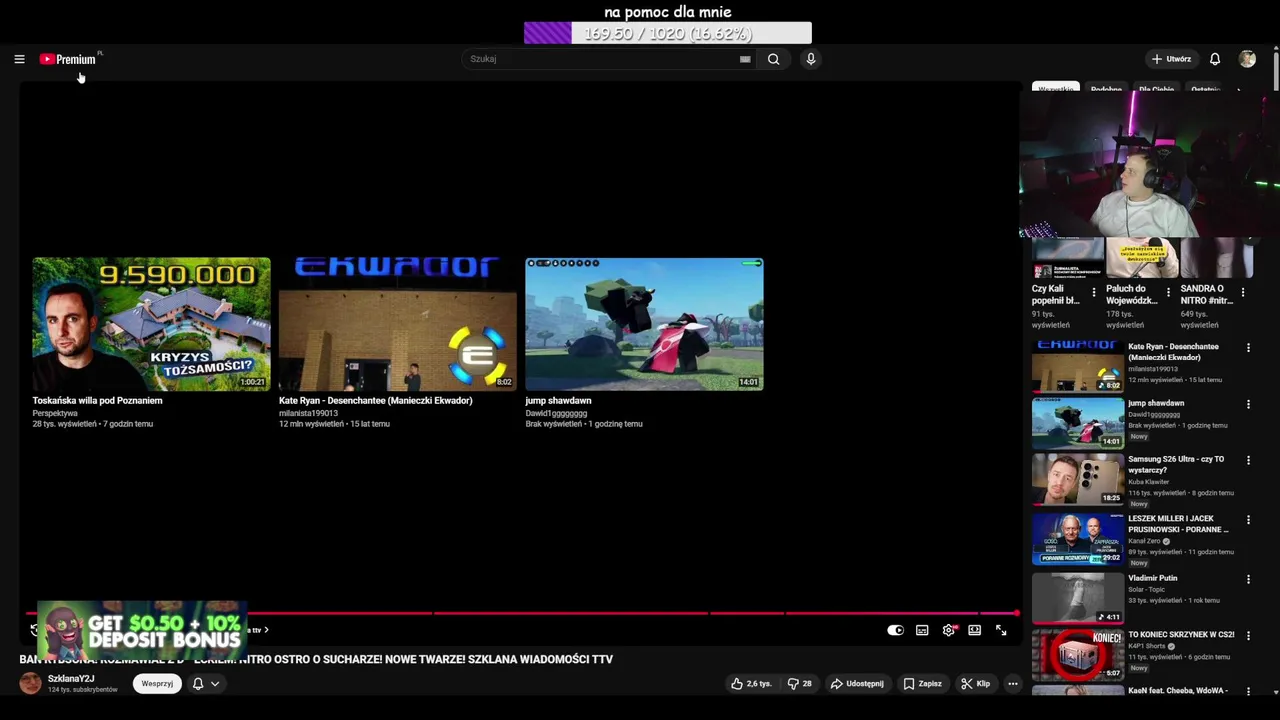Open the on-screen keyboard in search box
Viewport: 1280px width, 720px height.
[x=745, y=59]
